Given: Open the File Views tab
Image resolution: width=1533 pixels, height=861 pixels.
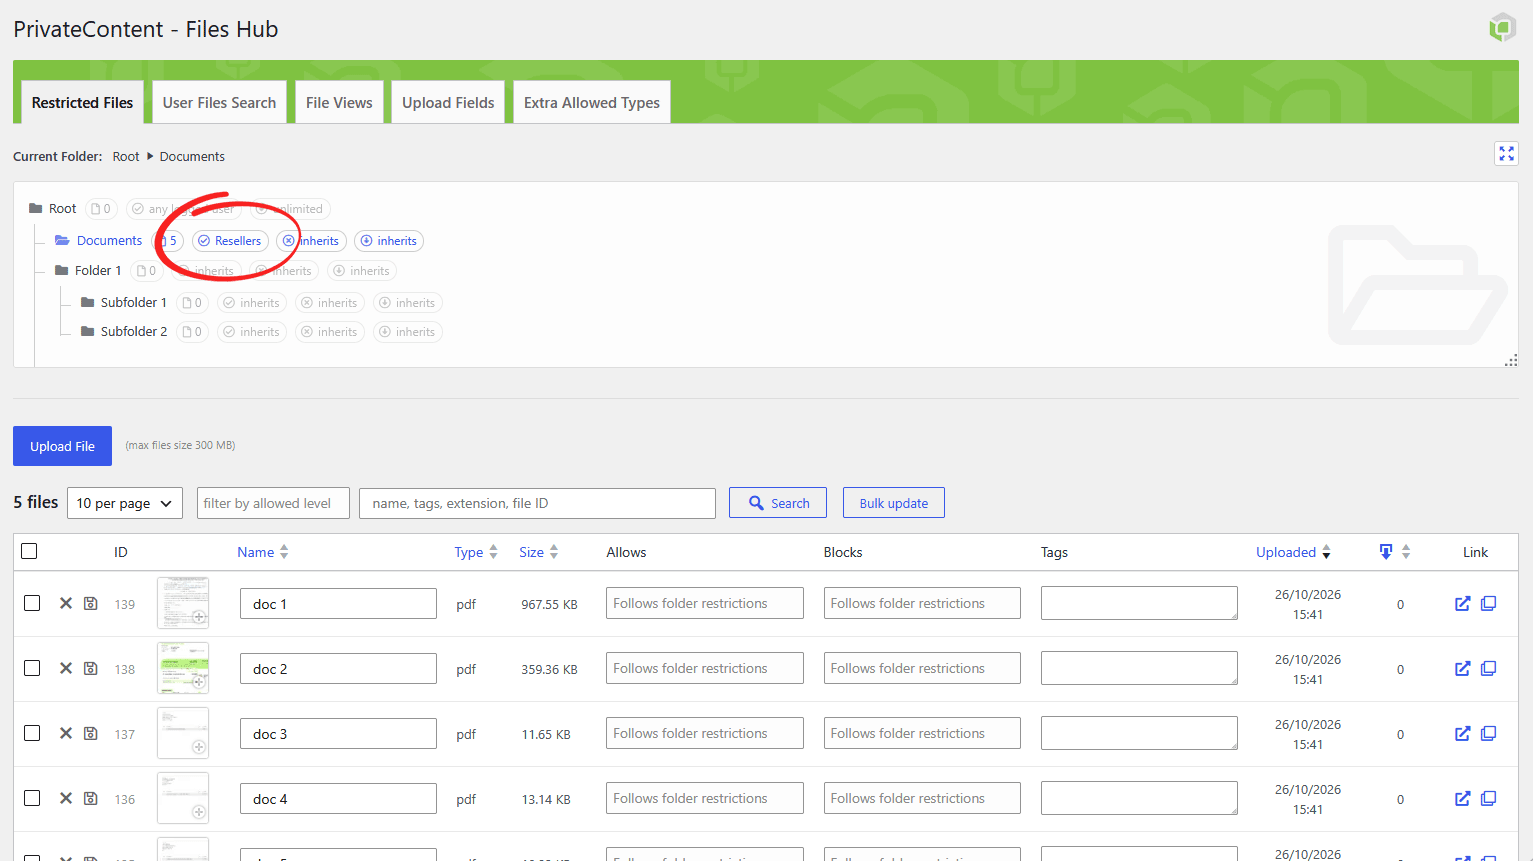Looking at the screenshot, I should [339, 102].
